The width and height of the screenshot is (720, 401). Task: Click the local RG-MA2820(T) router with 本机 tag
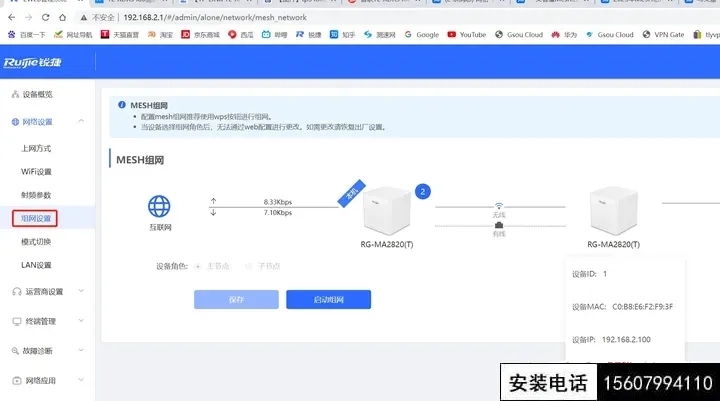(x=386, y=210)
